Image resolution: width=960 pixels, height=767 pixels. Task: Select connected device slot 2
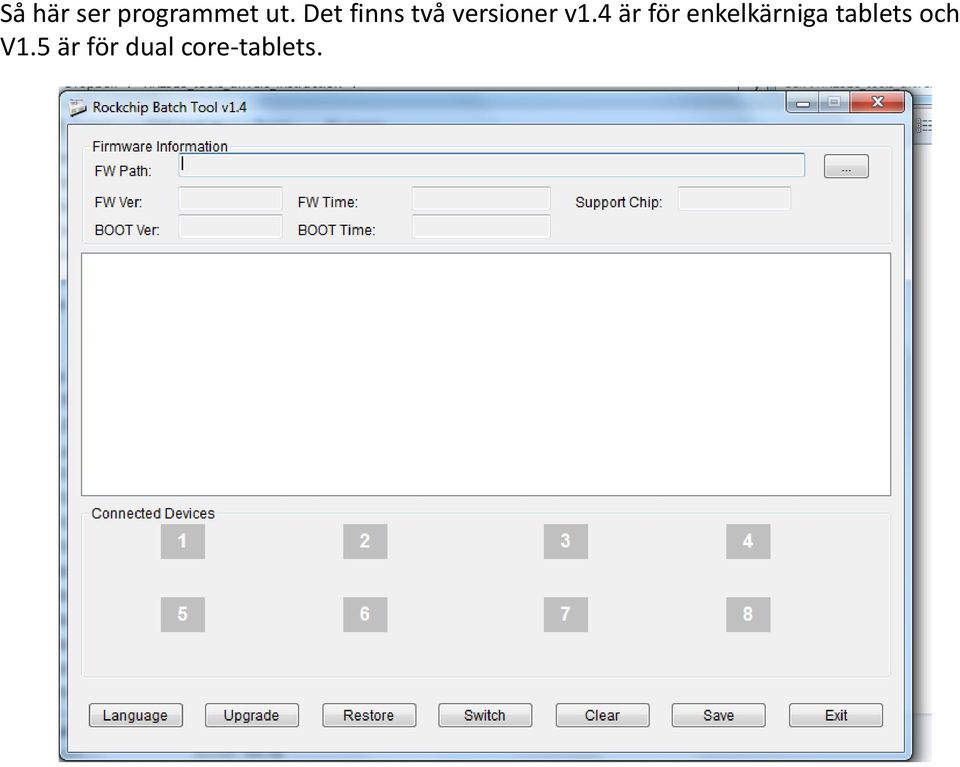click(365, 541)
